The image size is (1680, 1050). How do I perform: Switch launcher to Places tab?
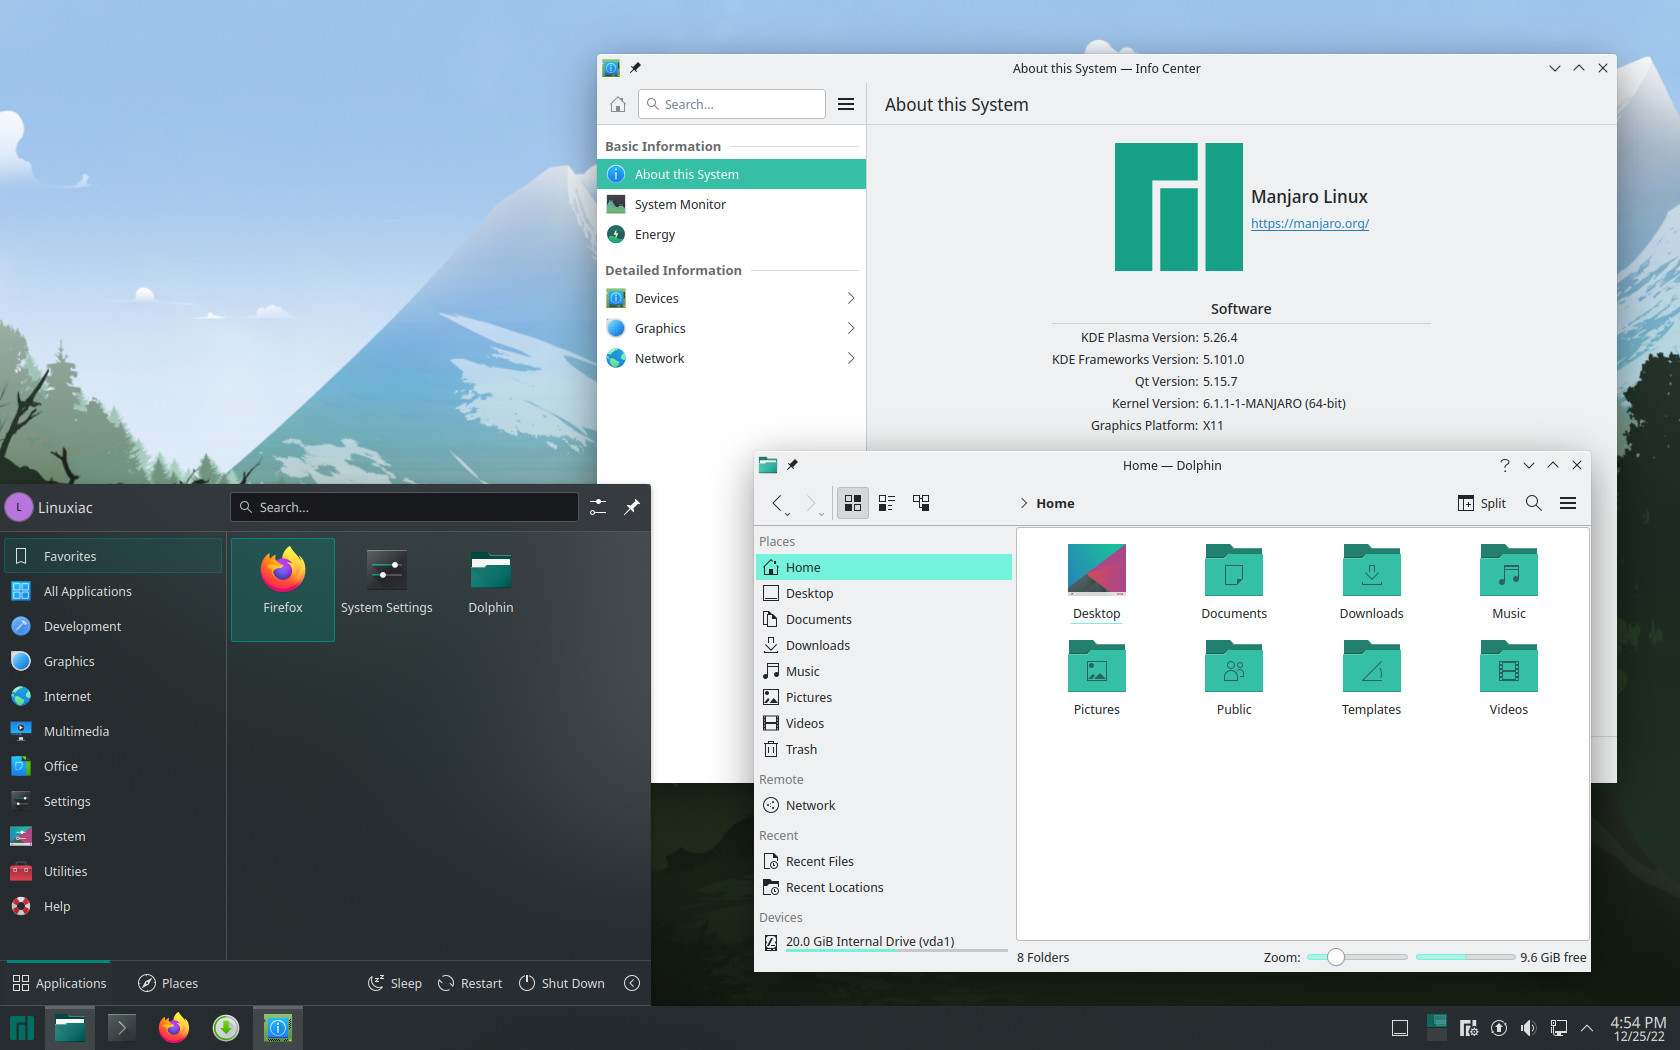point(168,983)
